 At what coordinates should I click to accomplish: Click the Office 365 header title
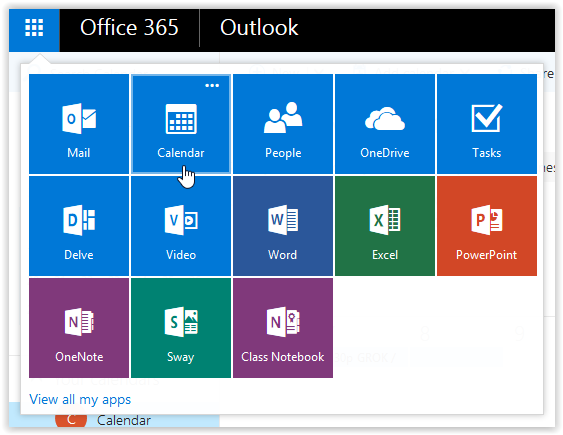point(129,28)
